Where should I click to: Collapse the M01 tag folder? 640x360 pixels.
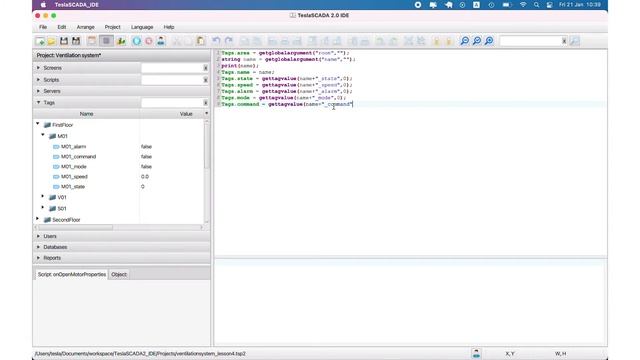(43, 135)
